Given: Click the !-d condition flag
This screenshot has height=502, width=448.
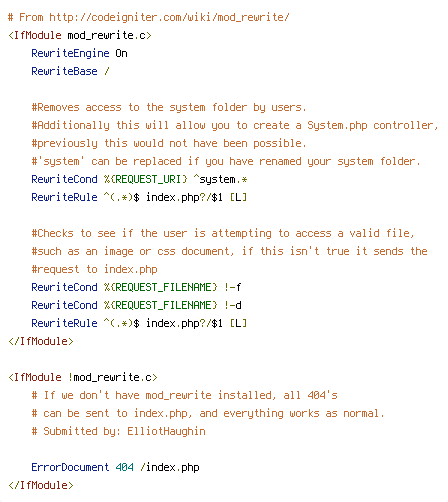Looking at the screenshot, I should coord(233,305).
